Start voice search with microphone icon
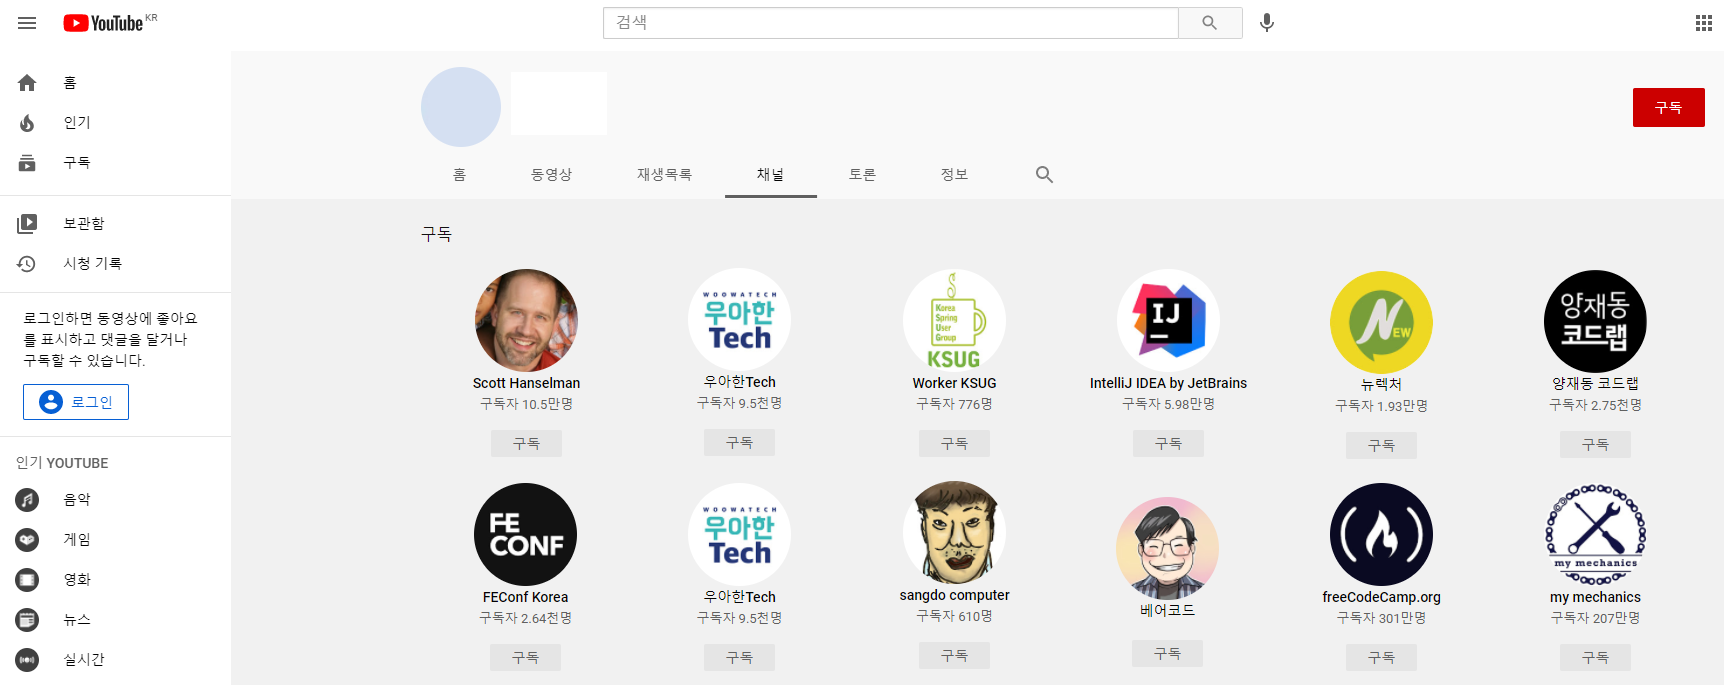1724x685 pixels. [1267, 23]
